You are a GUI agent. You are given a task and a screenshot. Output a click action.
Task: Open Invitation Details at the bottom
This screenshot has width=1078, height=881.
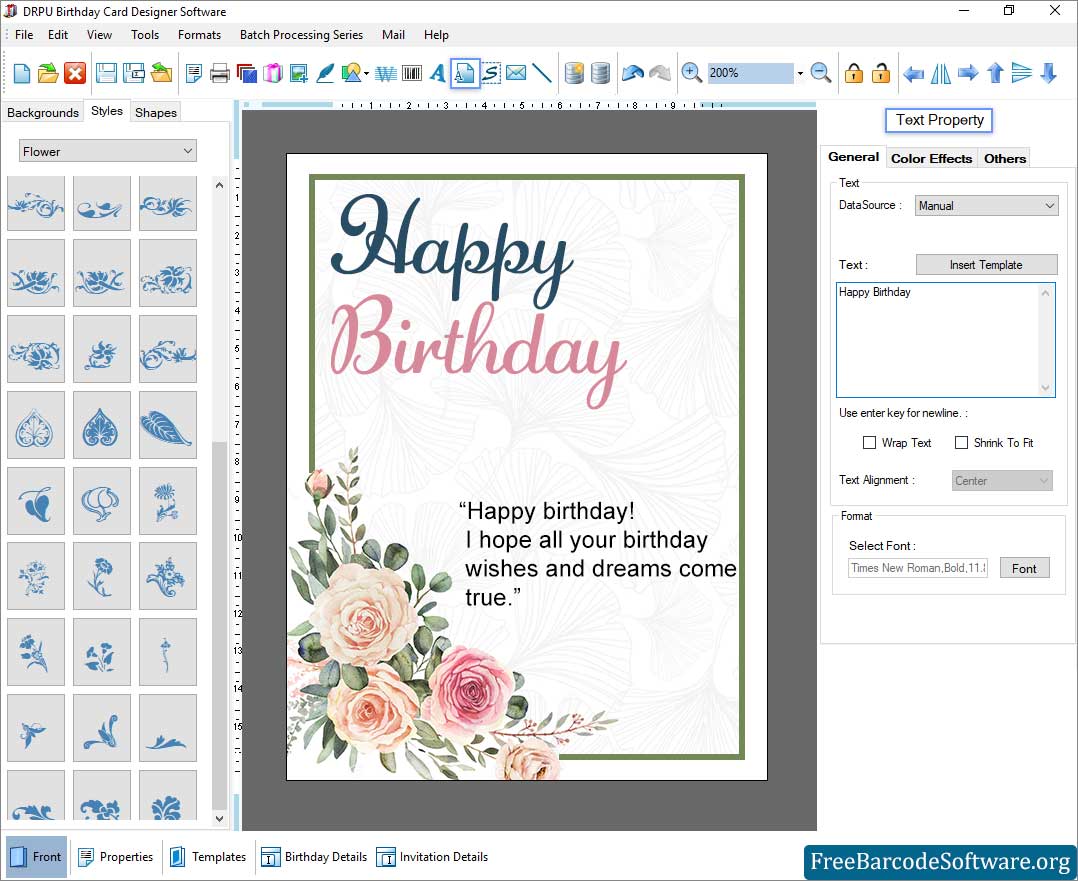tap(432, 857)
